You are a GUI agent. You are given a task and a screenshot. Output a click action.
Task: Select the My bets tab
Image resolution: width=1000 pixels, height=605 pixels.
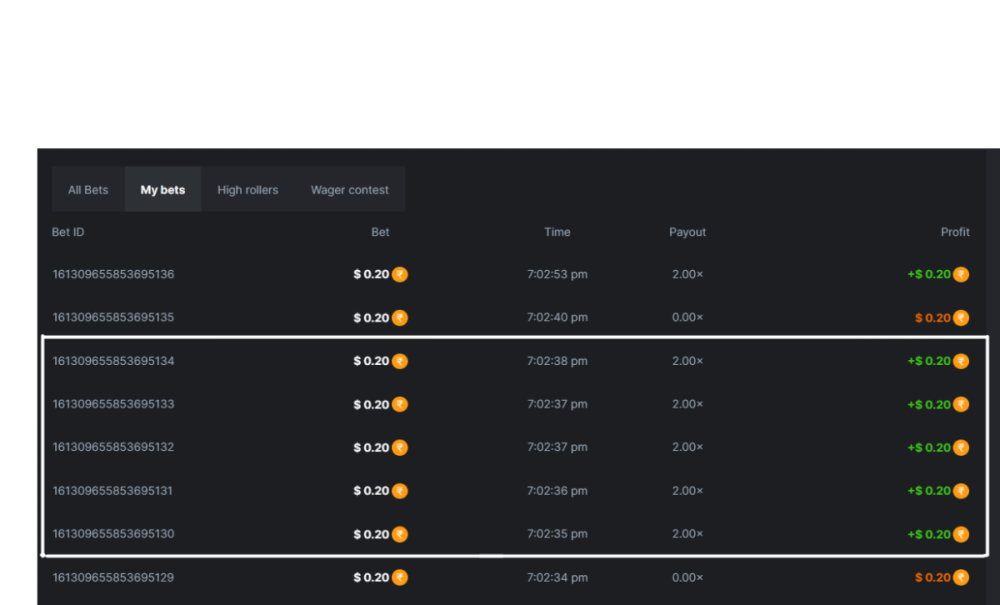pyautogui.click(x=162, y=190)
